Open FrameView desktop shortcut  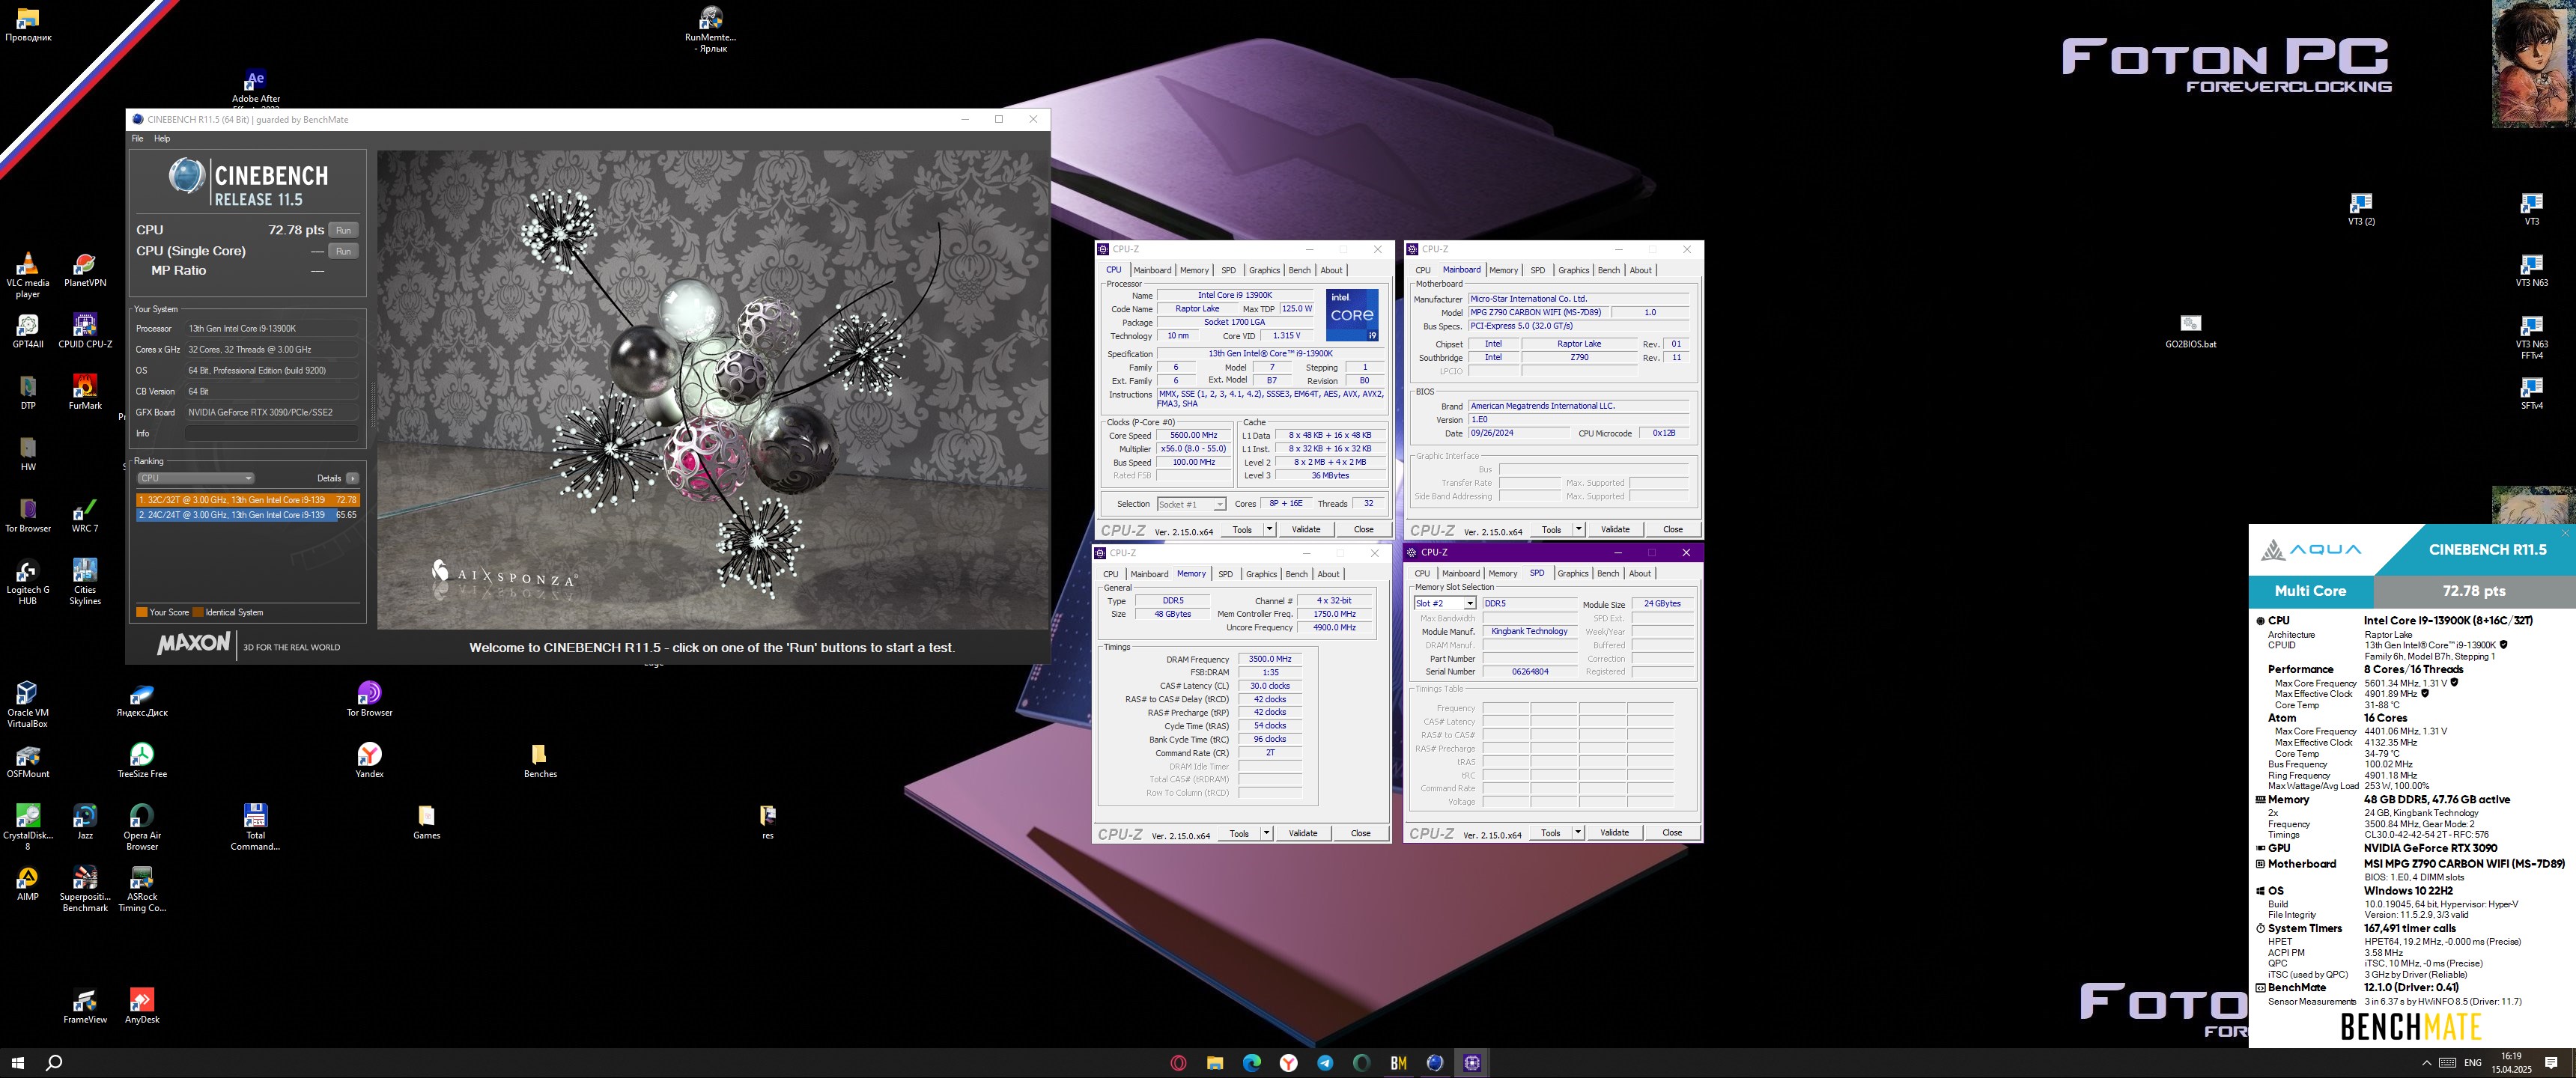85,1006
